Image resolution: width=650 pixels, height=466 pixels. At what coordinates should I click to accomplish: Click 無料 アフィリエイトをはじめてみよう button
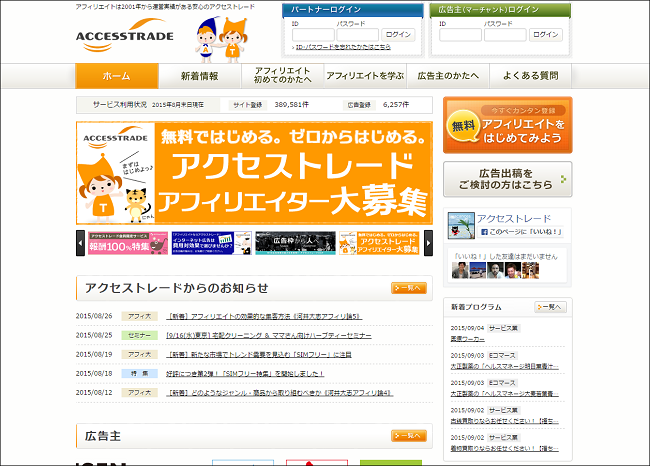(508, 125)
